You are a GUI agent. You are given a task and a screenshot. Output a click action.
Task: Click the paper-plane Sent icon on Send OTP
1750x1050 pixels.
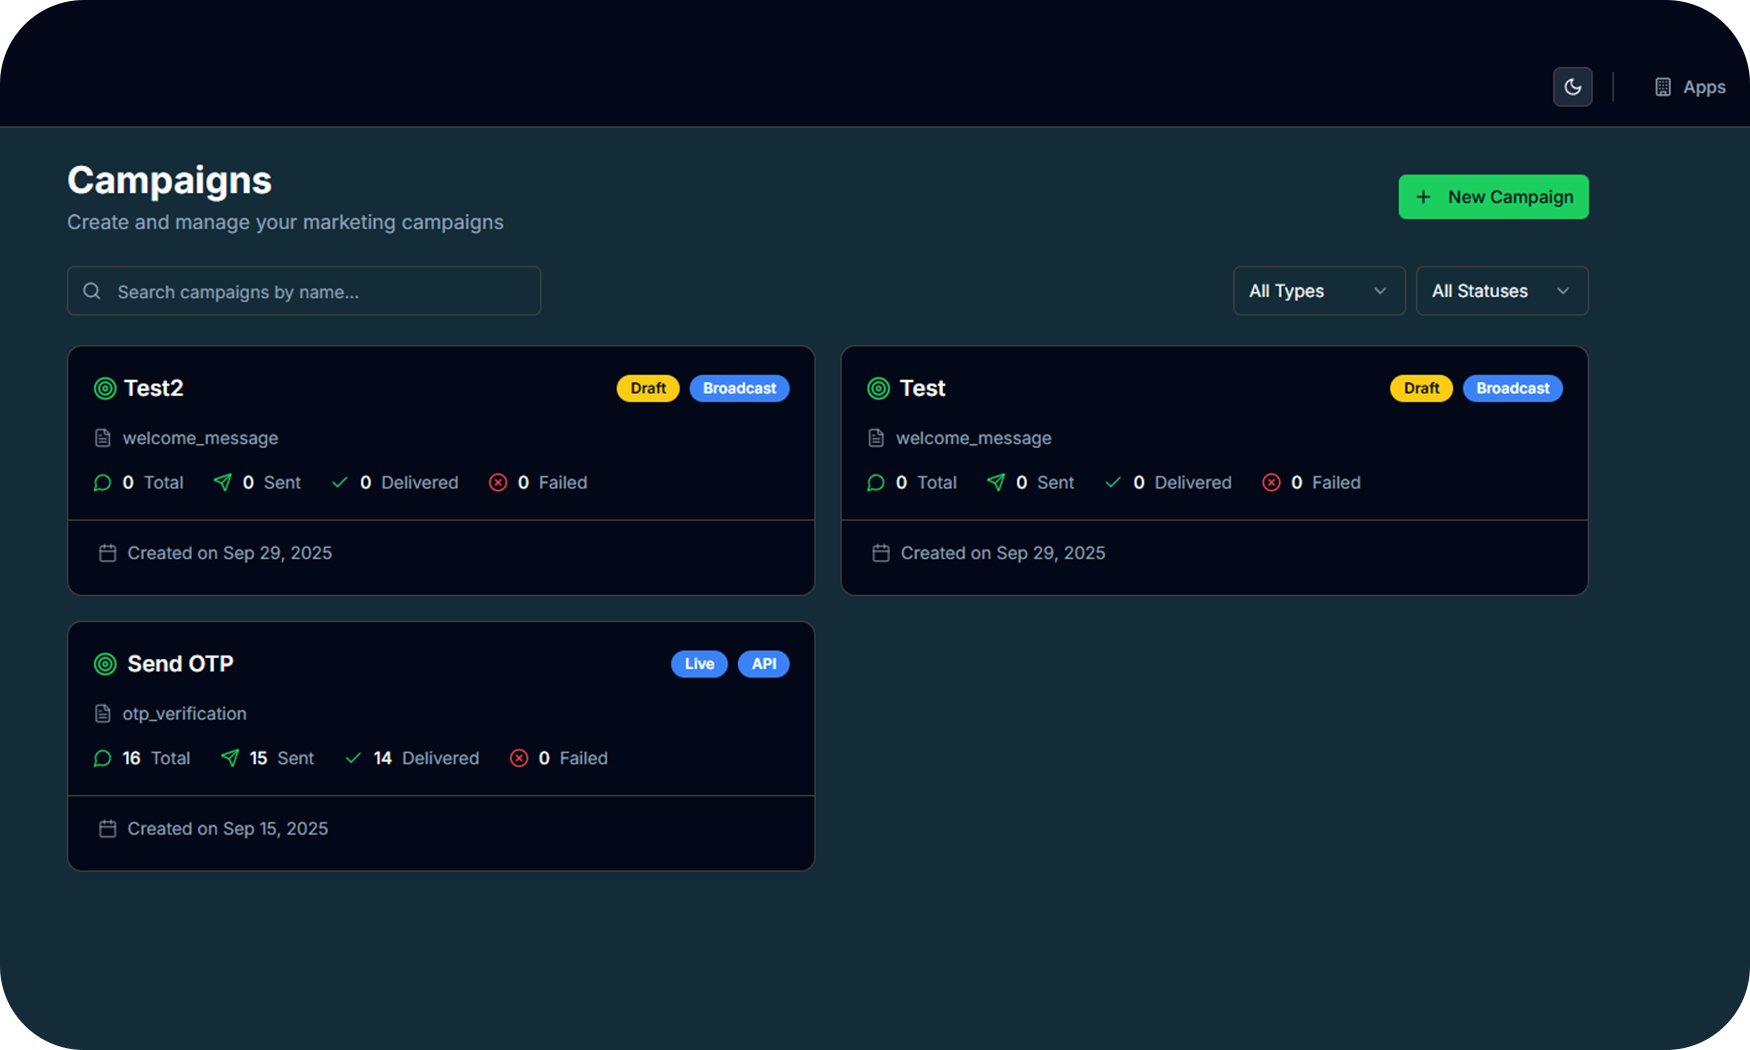(x=230, y=758)
